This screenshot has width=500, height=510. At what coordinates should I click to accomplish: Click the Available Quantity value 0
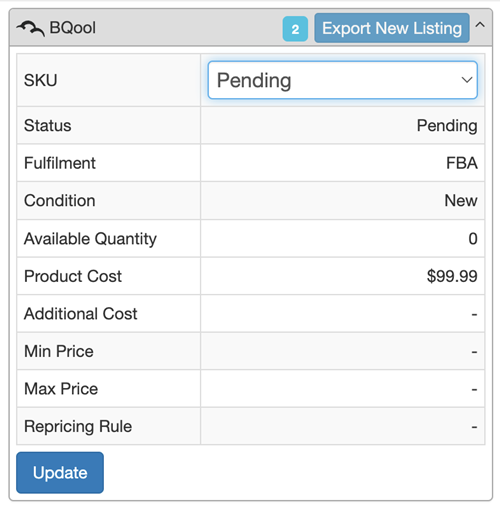tap(473, 239)
